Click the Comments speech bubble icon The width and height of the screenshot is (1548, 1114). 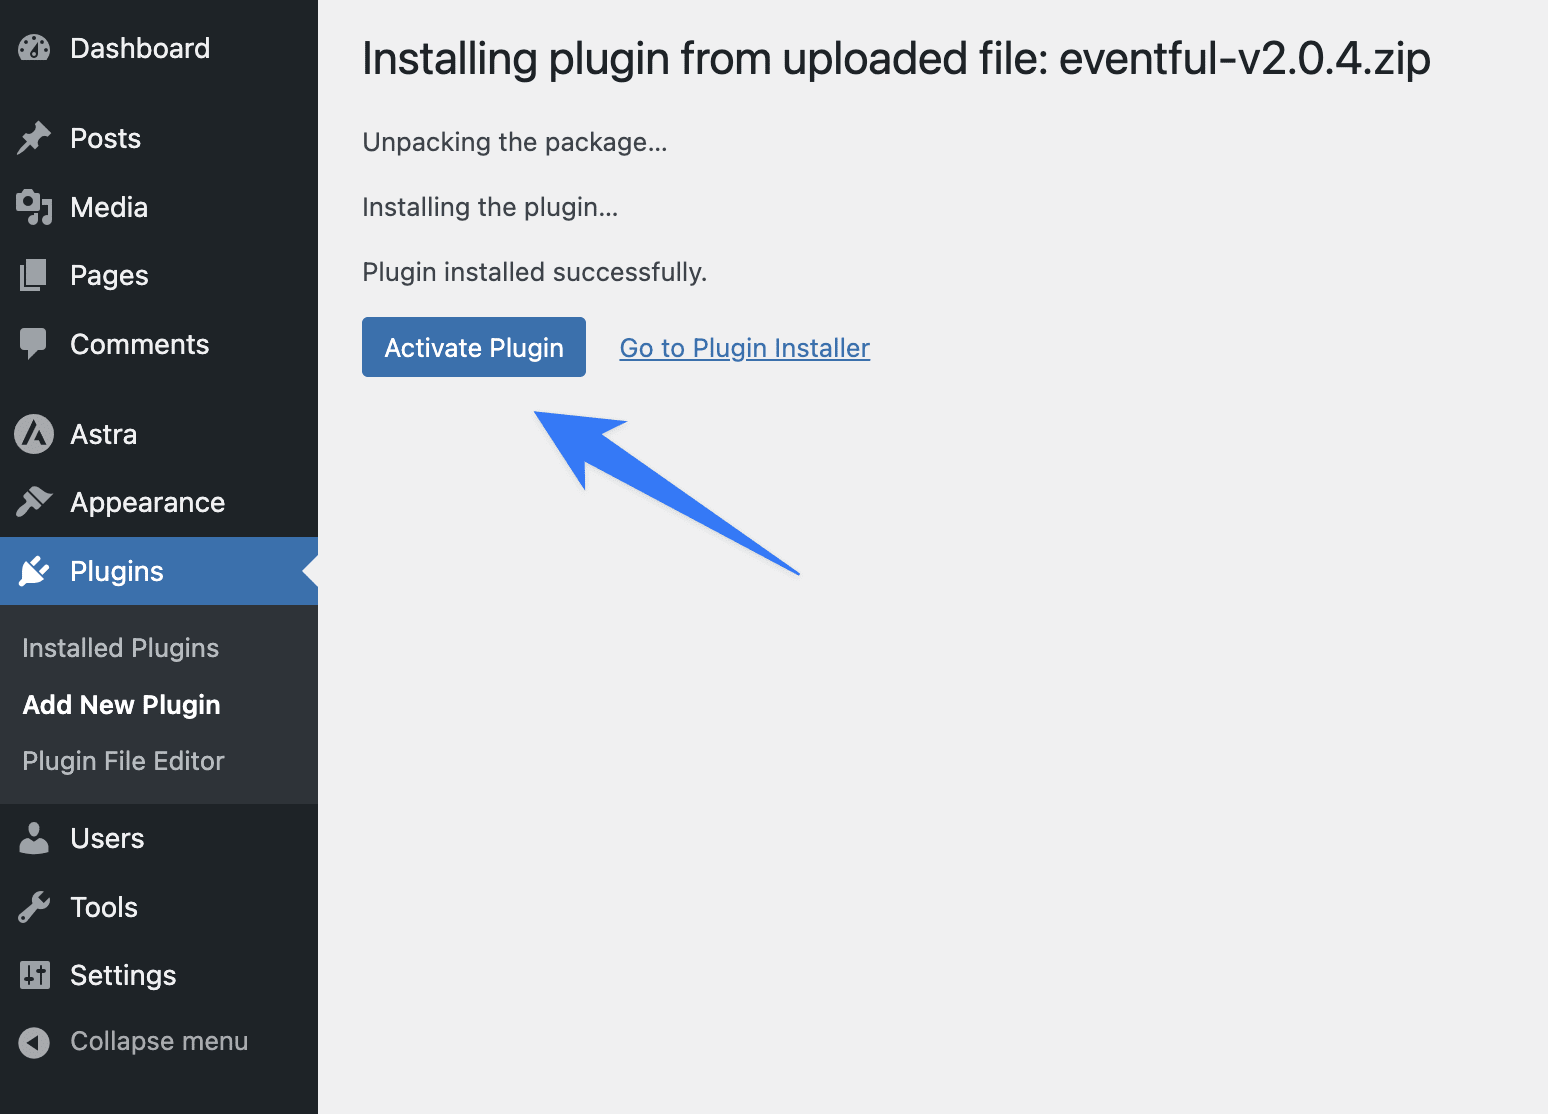(x=34, y=344)
